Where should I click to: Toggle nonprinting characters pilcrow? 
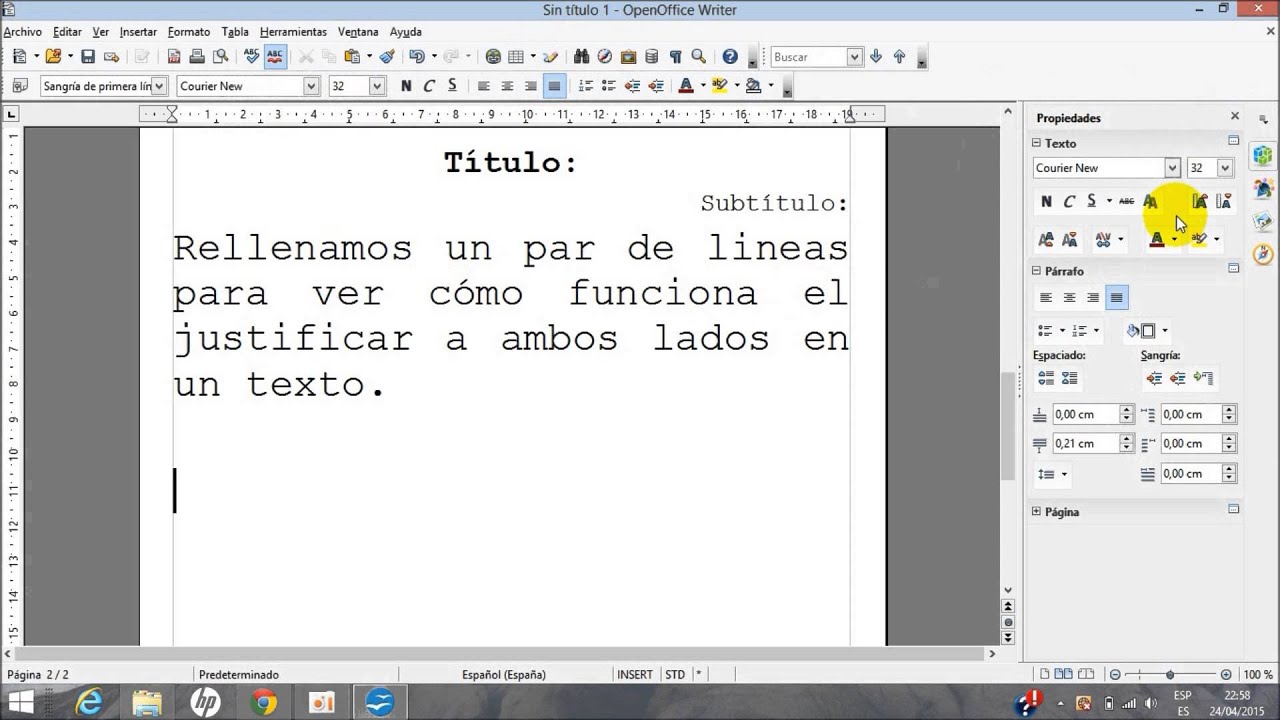(x=676, y=57)
